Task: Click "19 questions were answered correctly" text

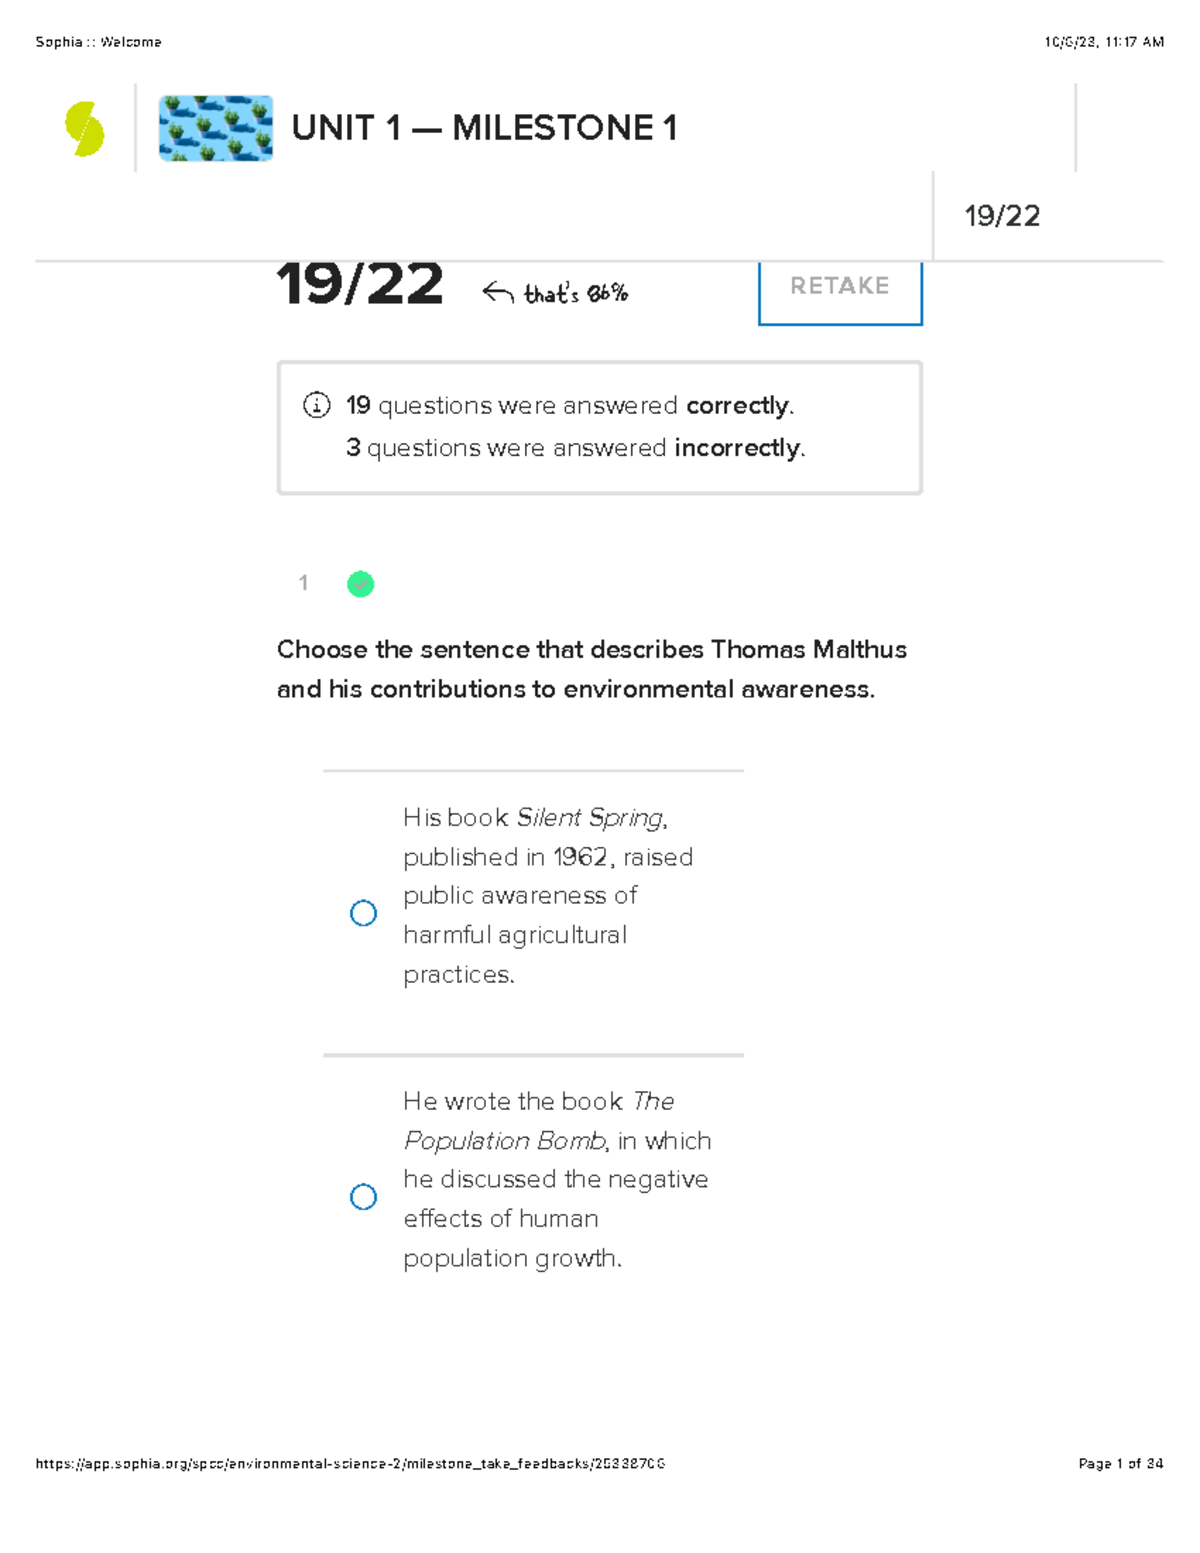Action: pyautogui.click(x=570, y=405)
